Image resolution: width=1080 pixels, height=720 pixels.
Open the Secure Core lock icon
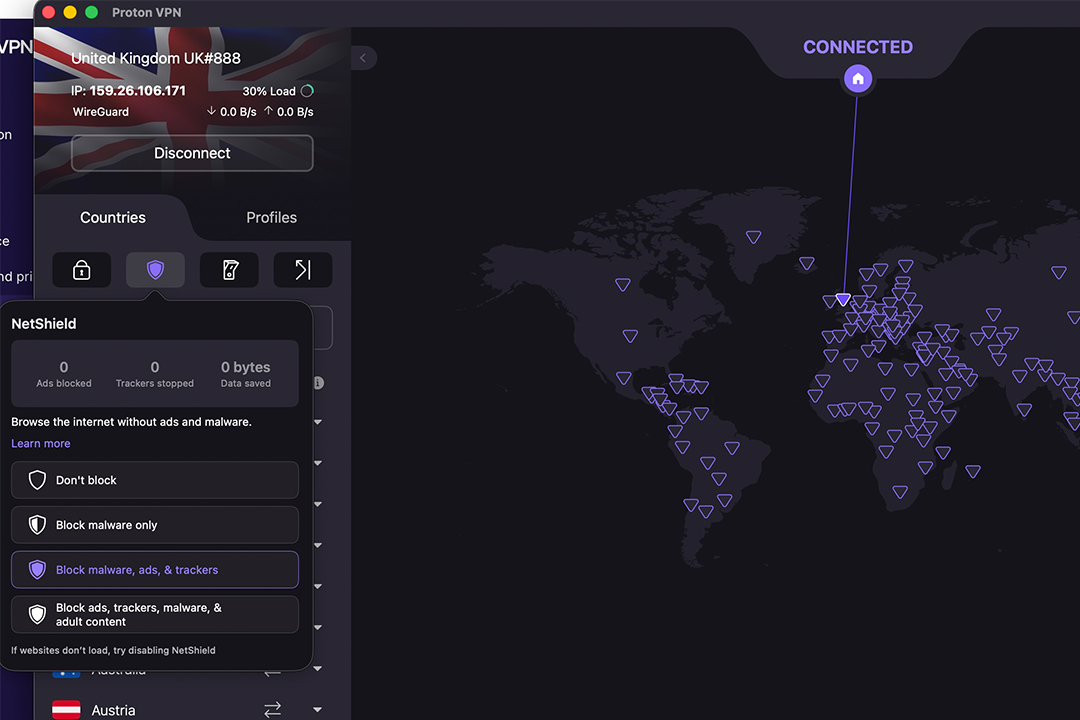[82, 269]
